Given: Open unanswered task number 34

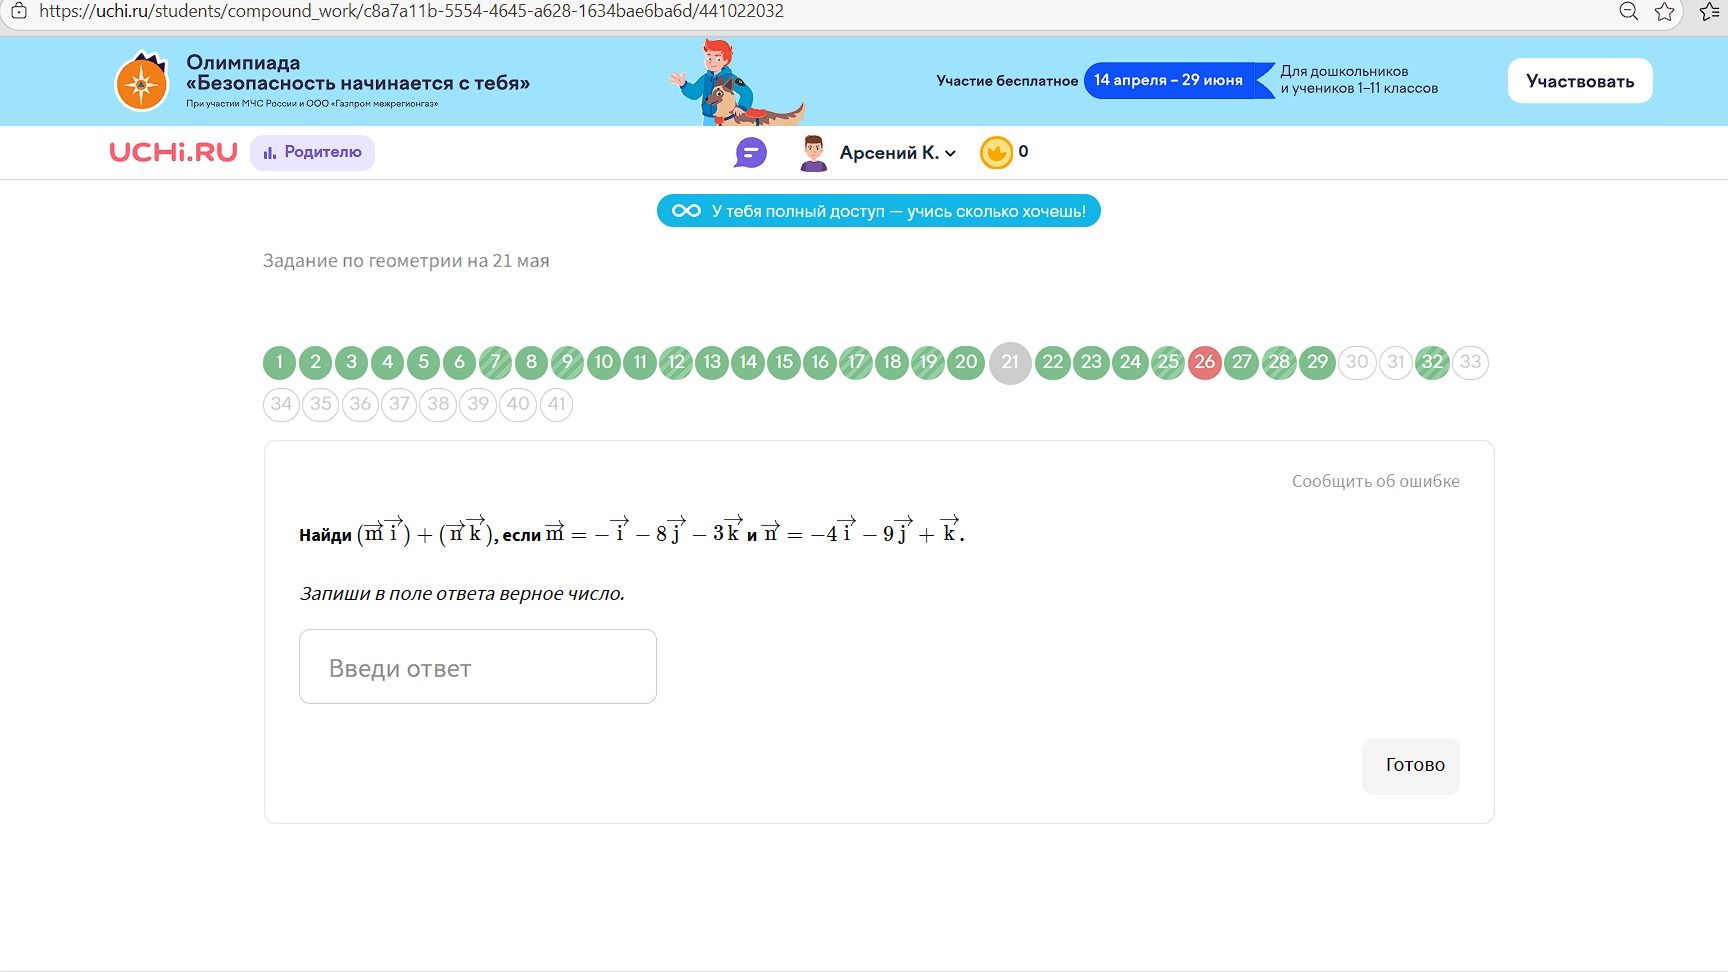Looking at the screenshot, I should [x=282, y=404].
